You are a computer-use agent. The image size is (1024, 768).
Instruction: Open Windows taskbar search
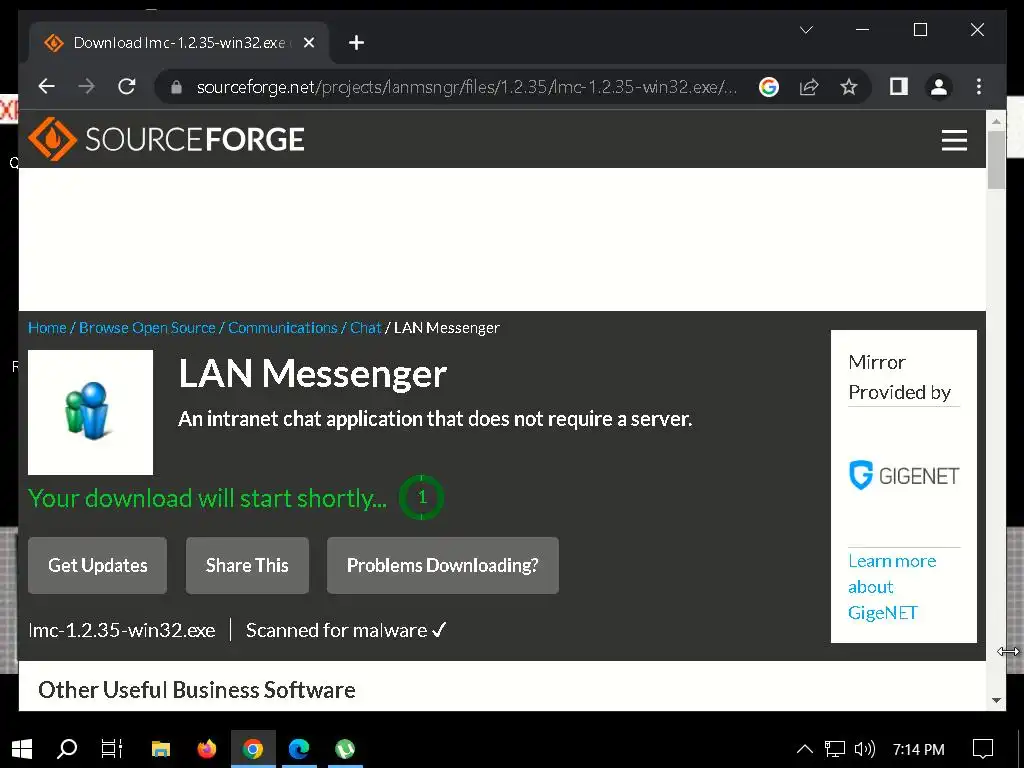(67, 749)
